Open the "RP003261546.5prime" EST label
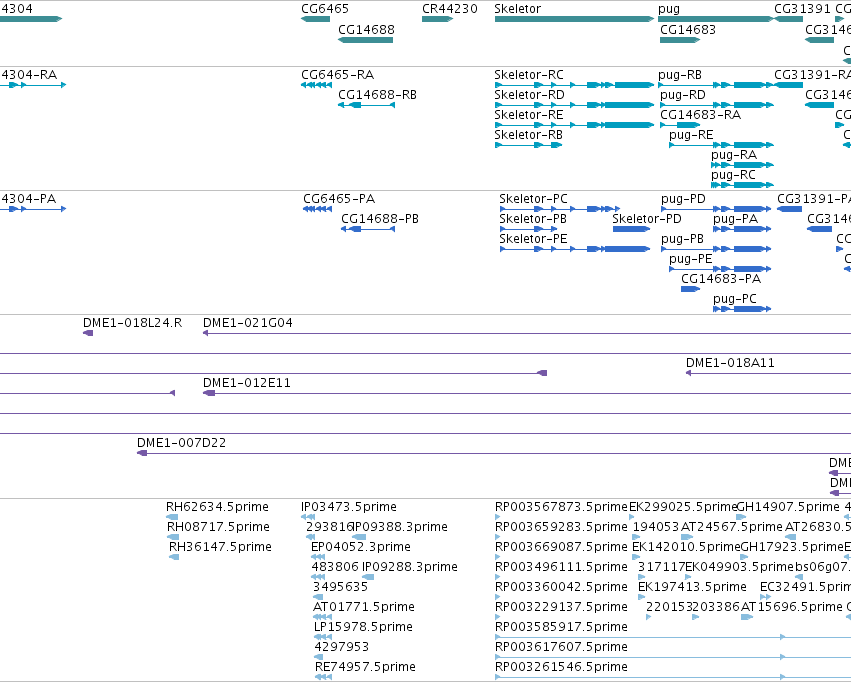This screenshot has width=851, height=682. (x=561, y=667)
